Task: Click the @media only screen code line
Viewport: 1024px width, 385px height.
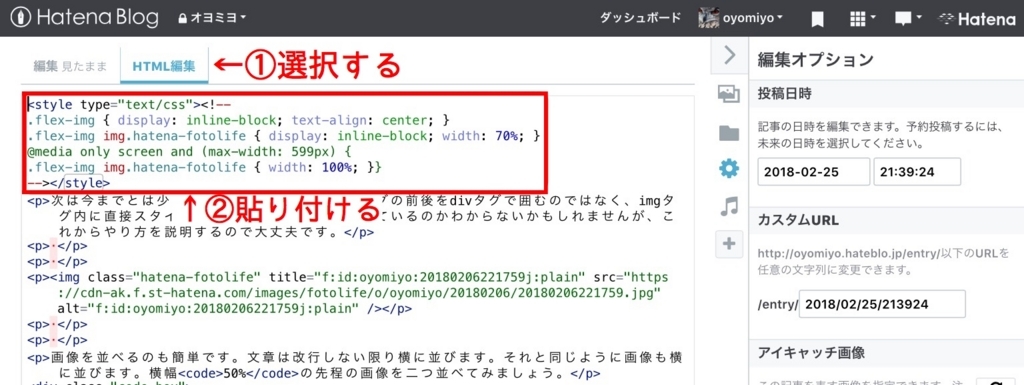Action: (188, 151)
